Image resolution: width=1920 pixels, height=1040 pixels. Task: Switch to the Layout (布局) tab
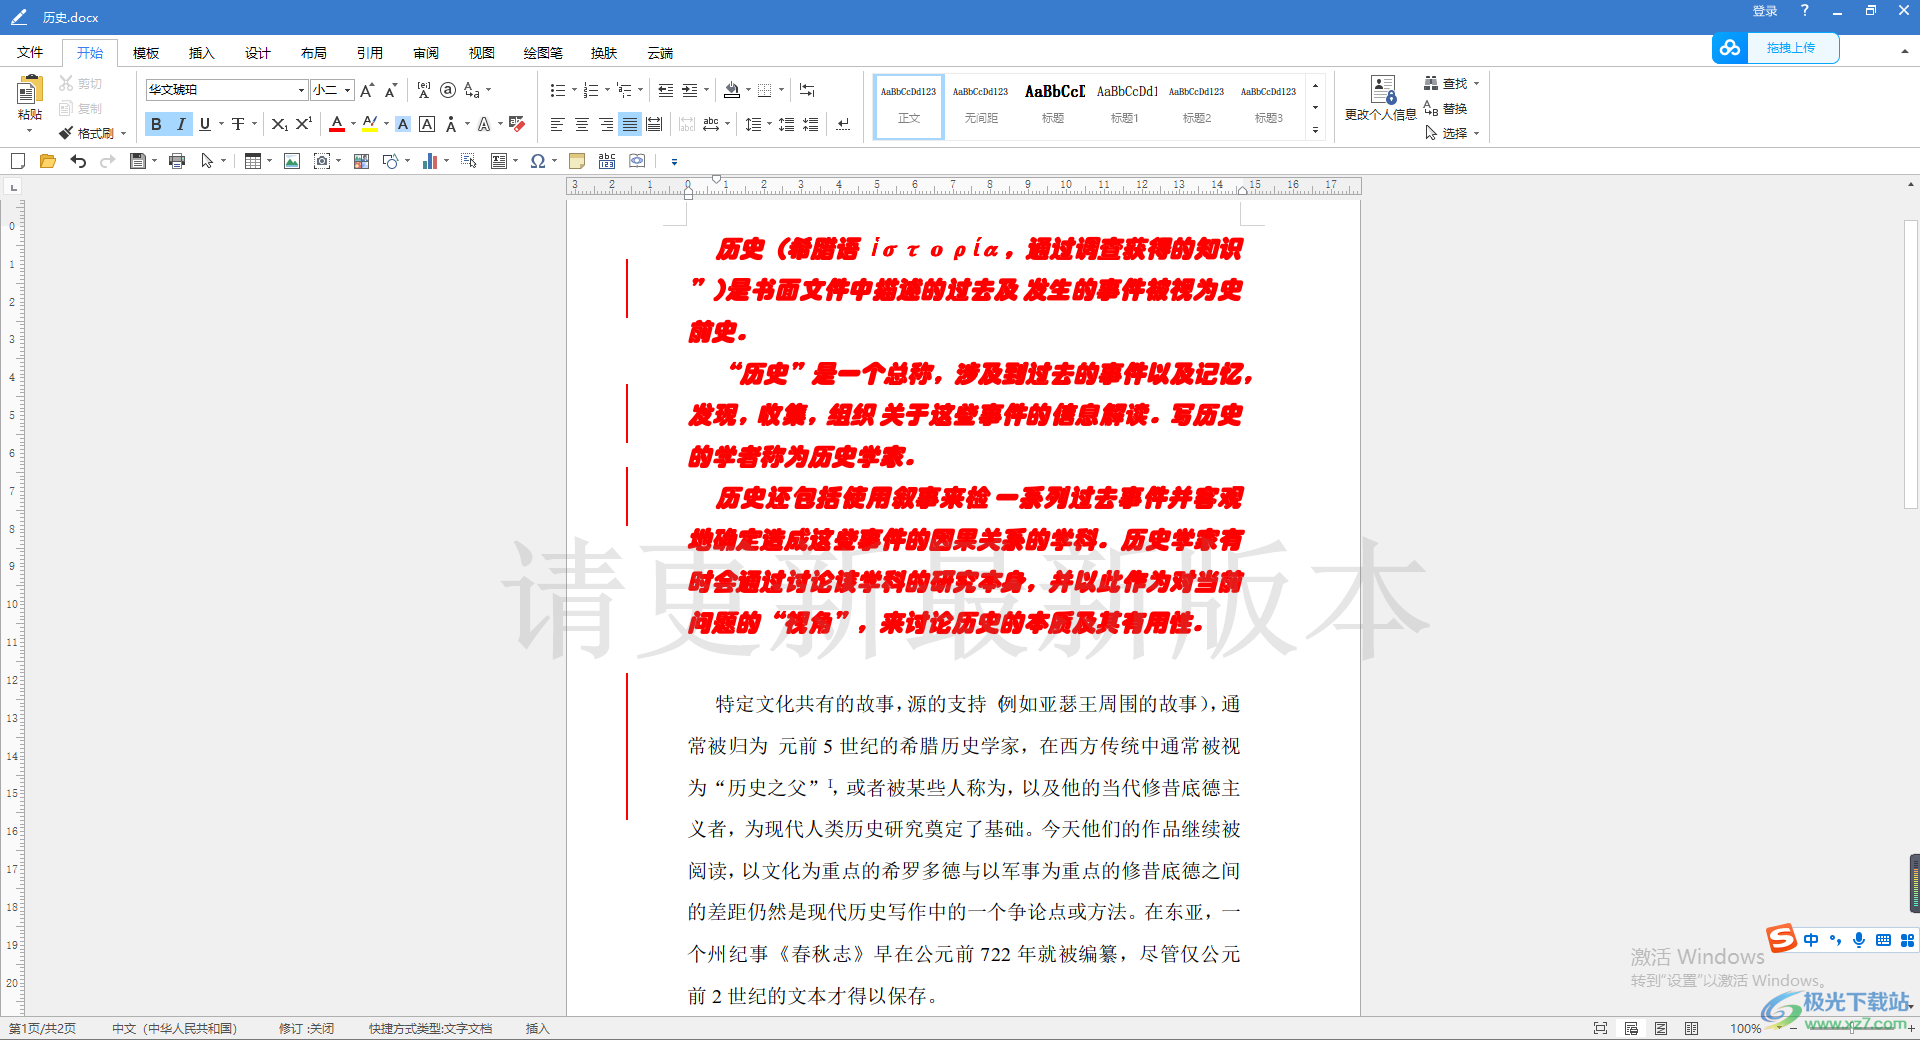tap(314, 53)
